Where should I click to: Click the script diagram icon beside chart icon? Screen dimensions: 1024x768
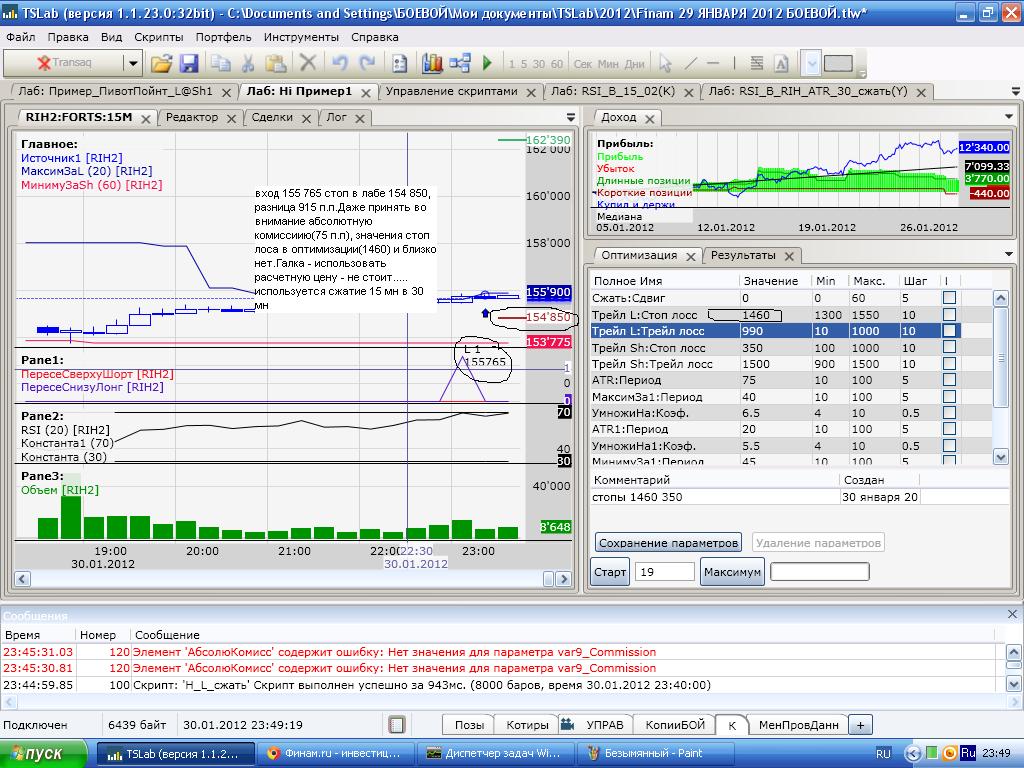point(460,63)
